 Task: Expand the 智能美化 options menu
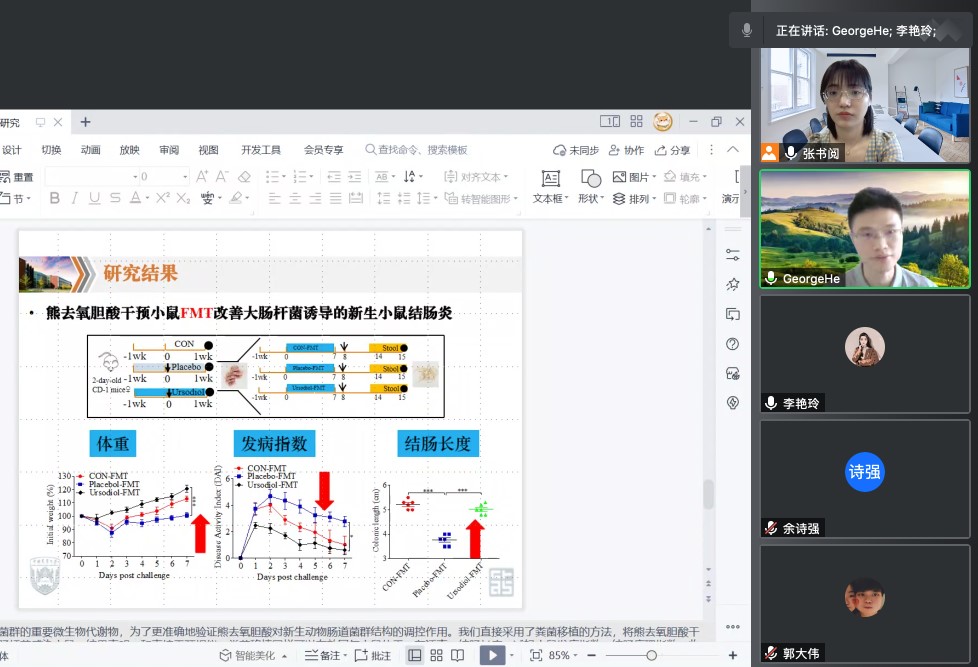tap(285, 656)
